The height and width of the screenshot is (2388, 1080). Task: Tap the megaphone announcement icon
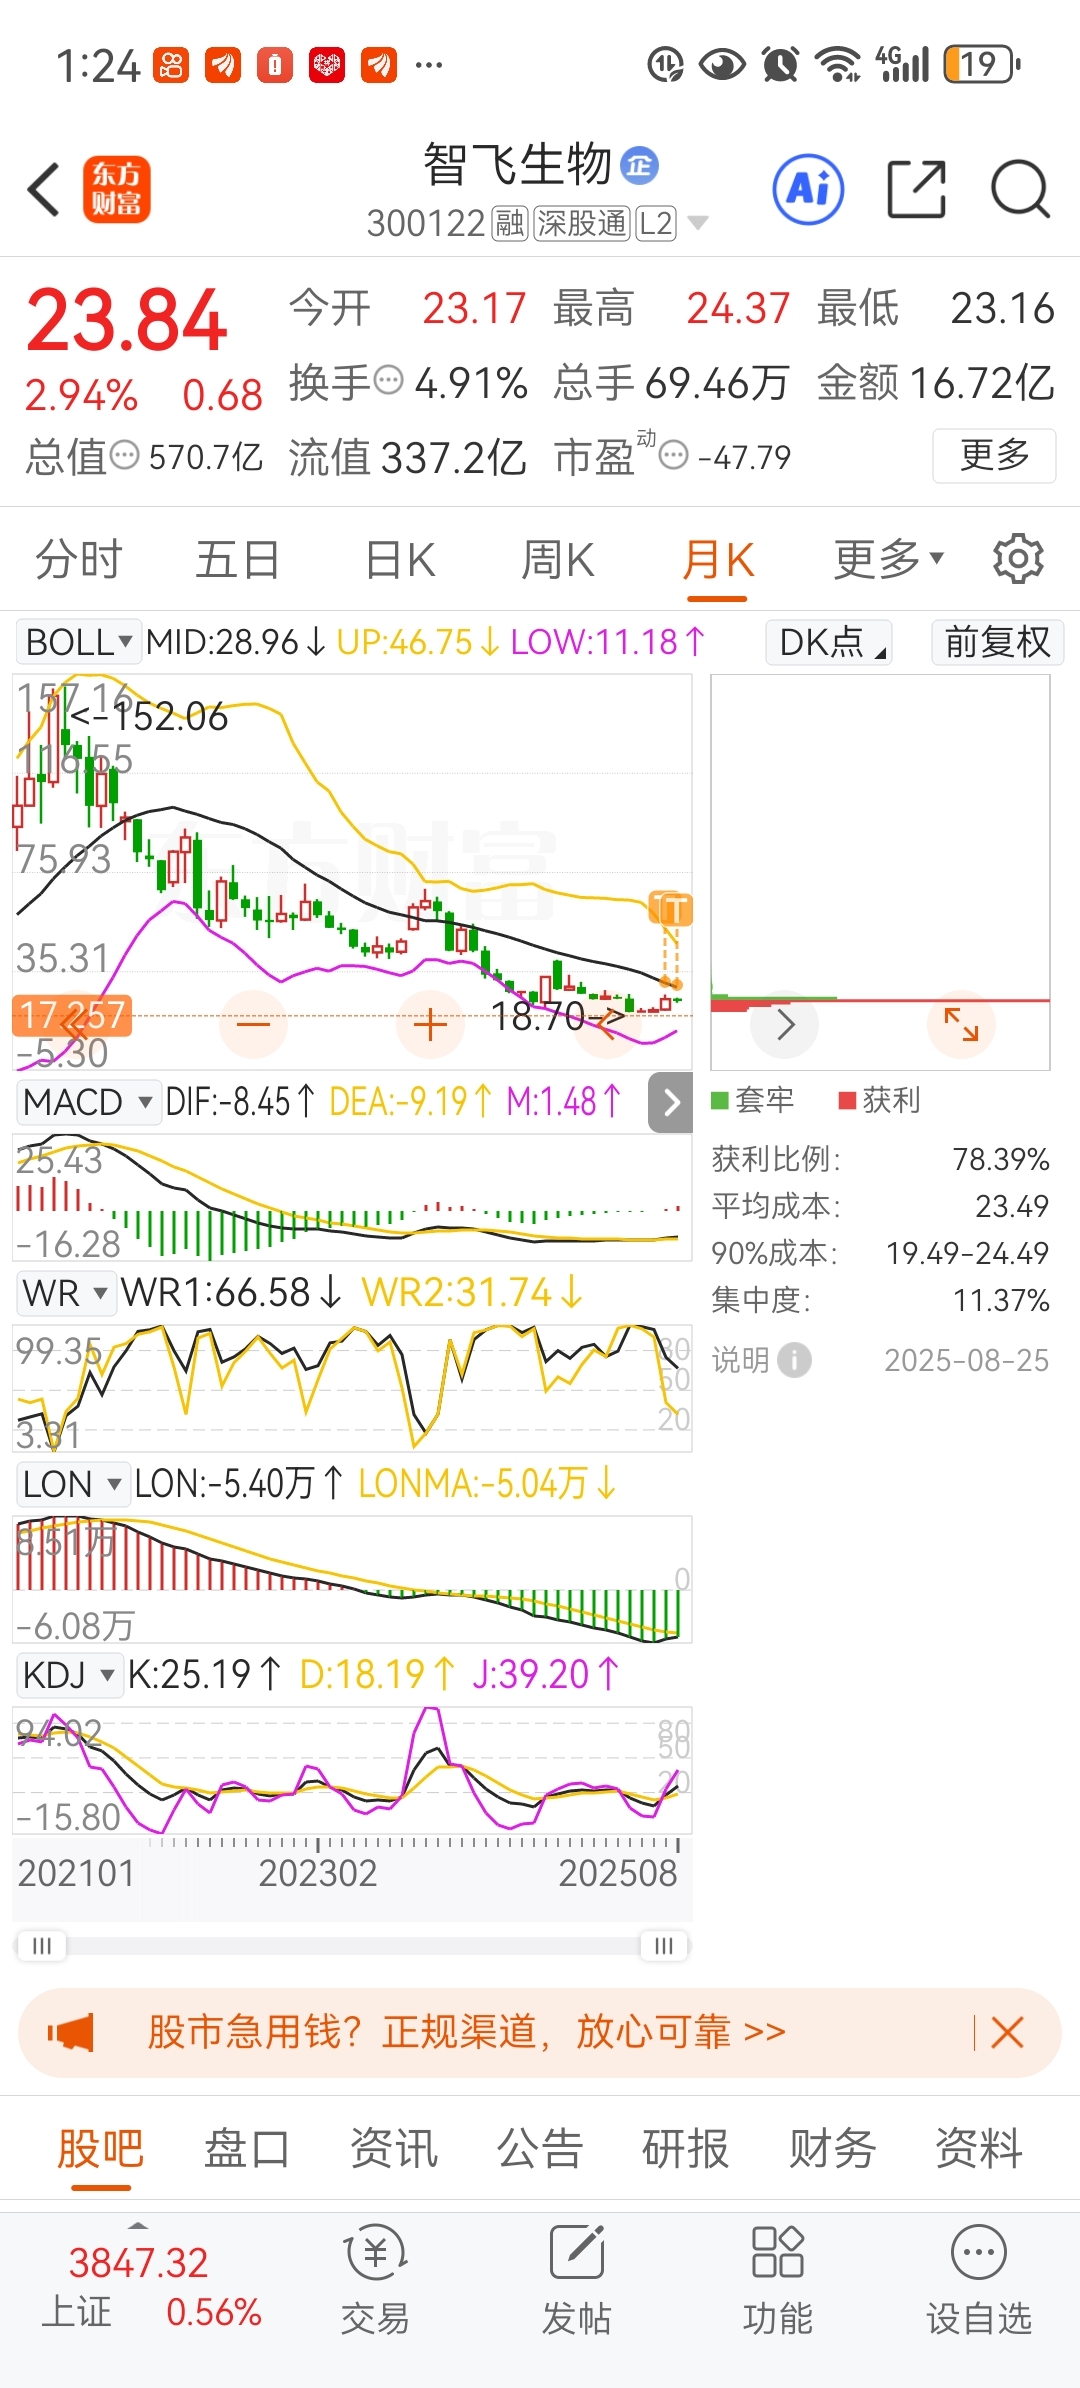click(71, 2033)
